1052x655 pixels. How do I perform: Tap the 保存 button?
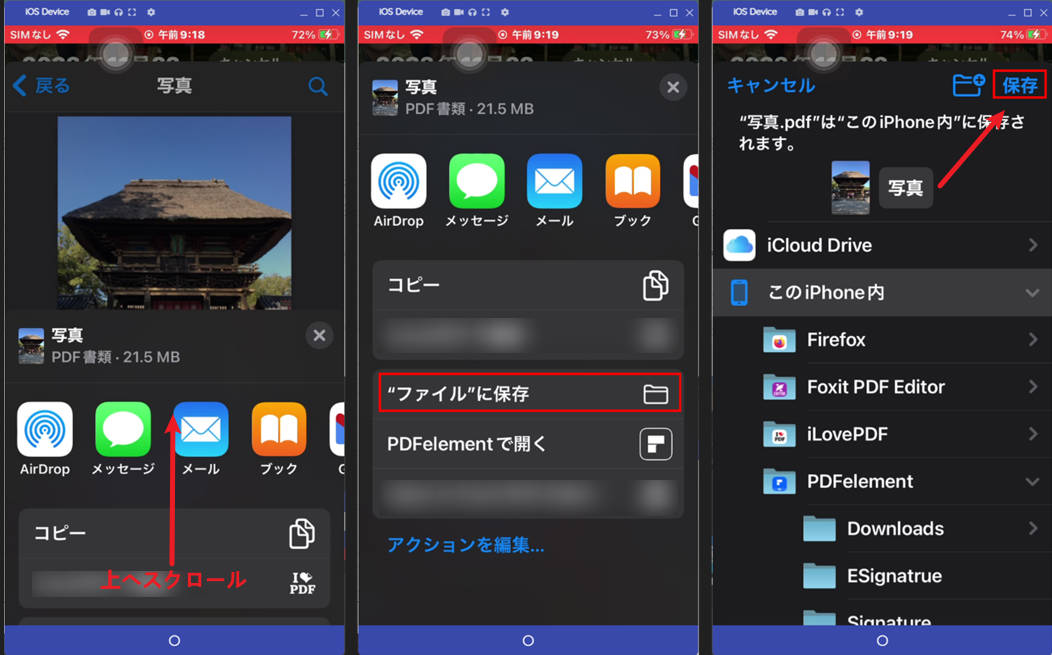pos(1019,86)
